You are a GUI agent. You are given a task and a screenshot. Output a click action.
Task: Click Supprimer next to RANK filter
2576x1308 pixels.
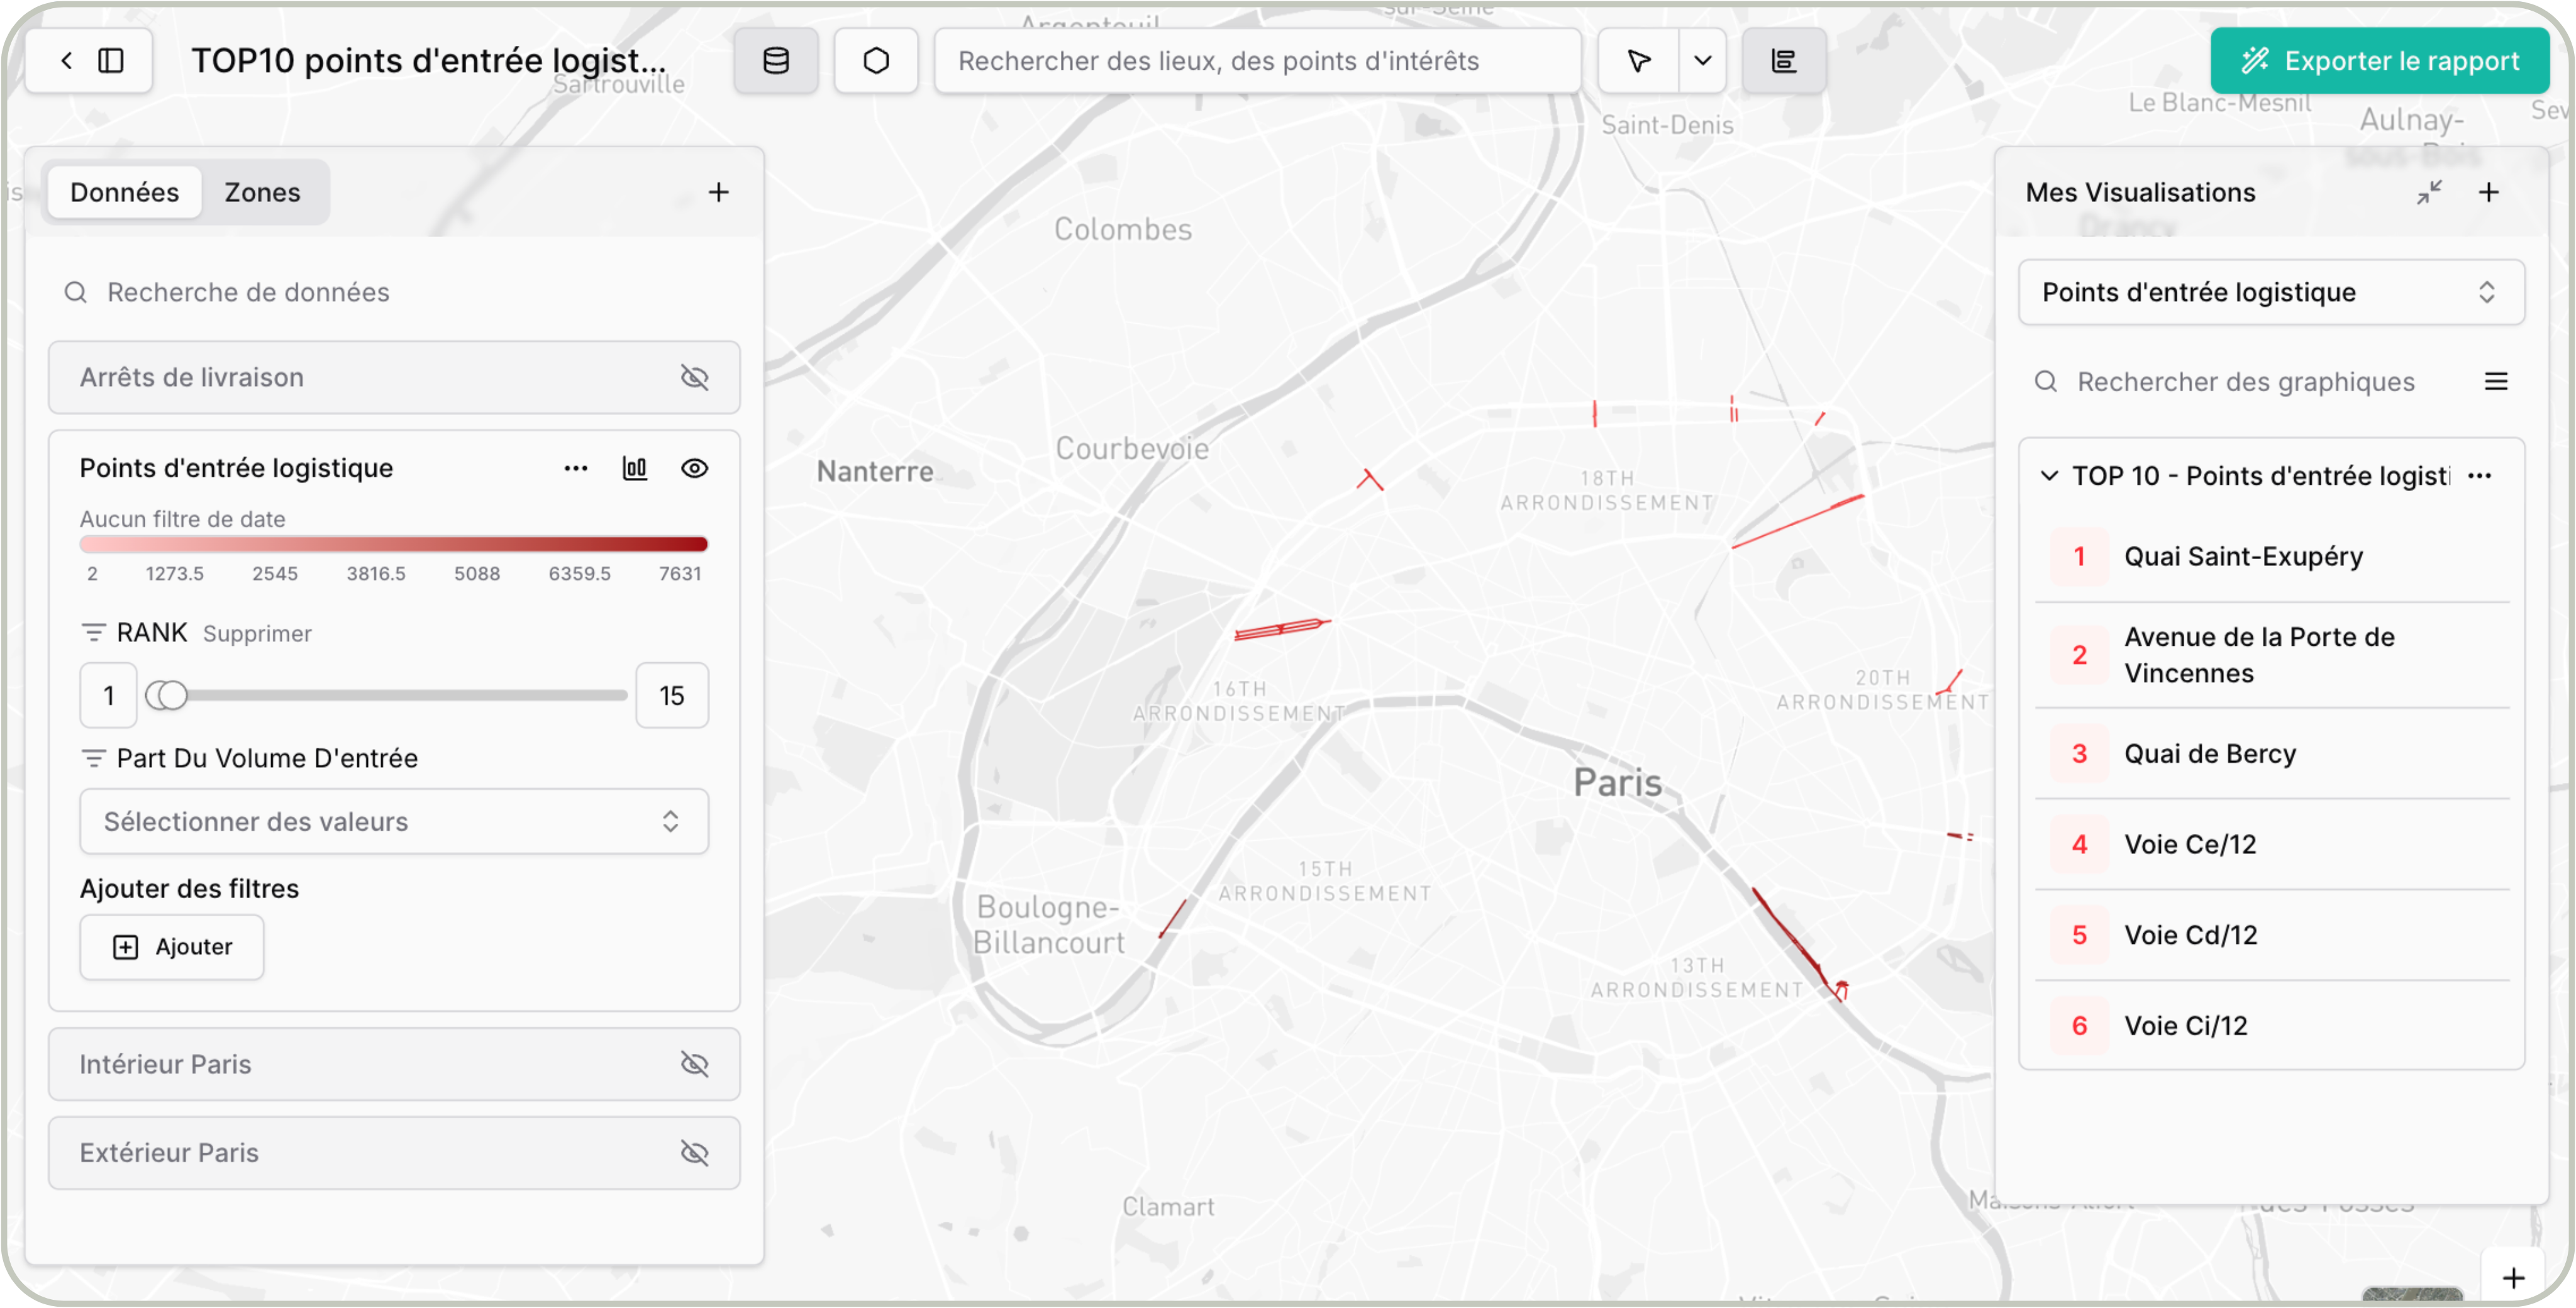[x=257, y=634]
